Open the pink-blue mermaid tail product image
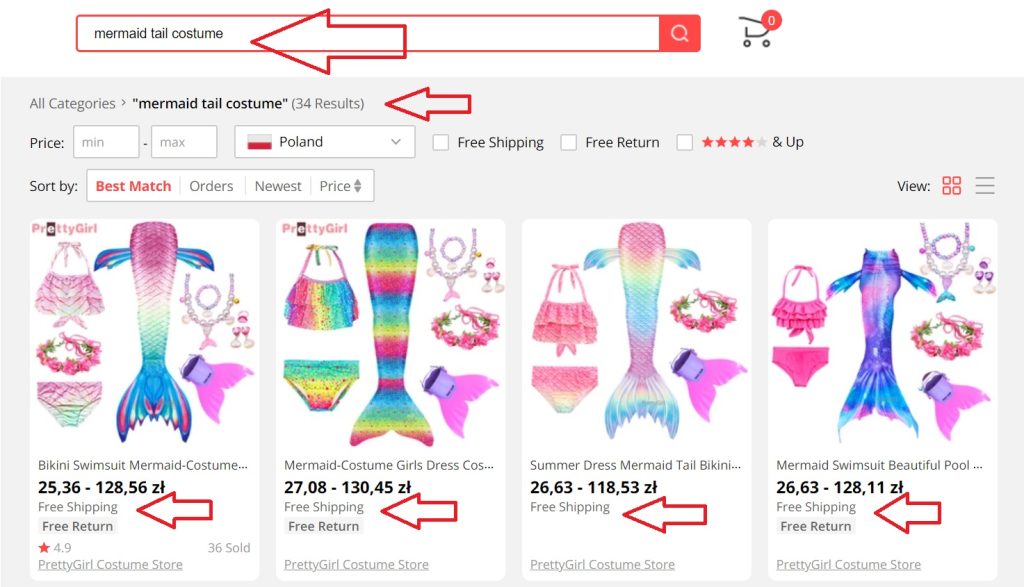 pyautogui.click(x=144, y=334)
